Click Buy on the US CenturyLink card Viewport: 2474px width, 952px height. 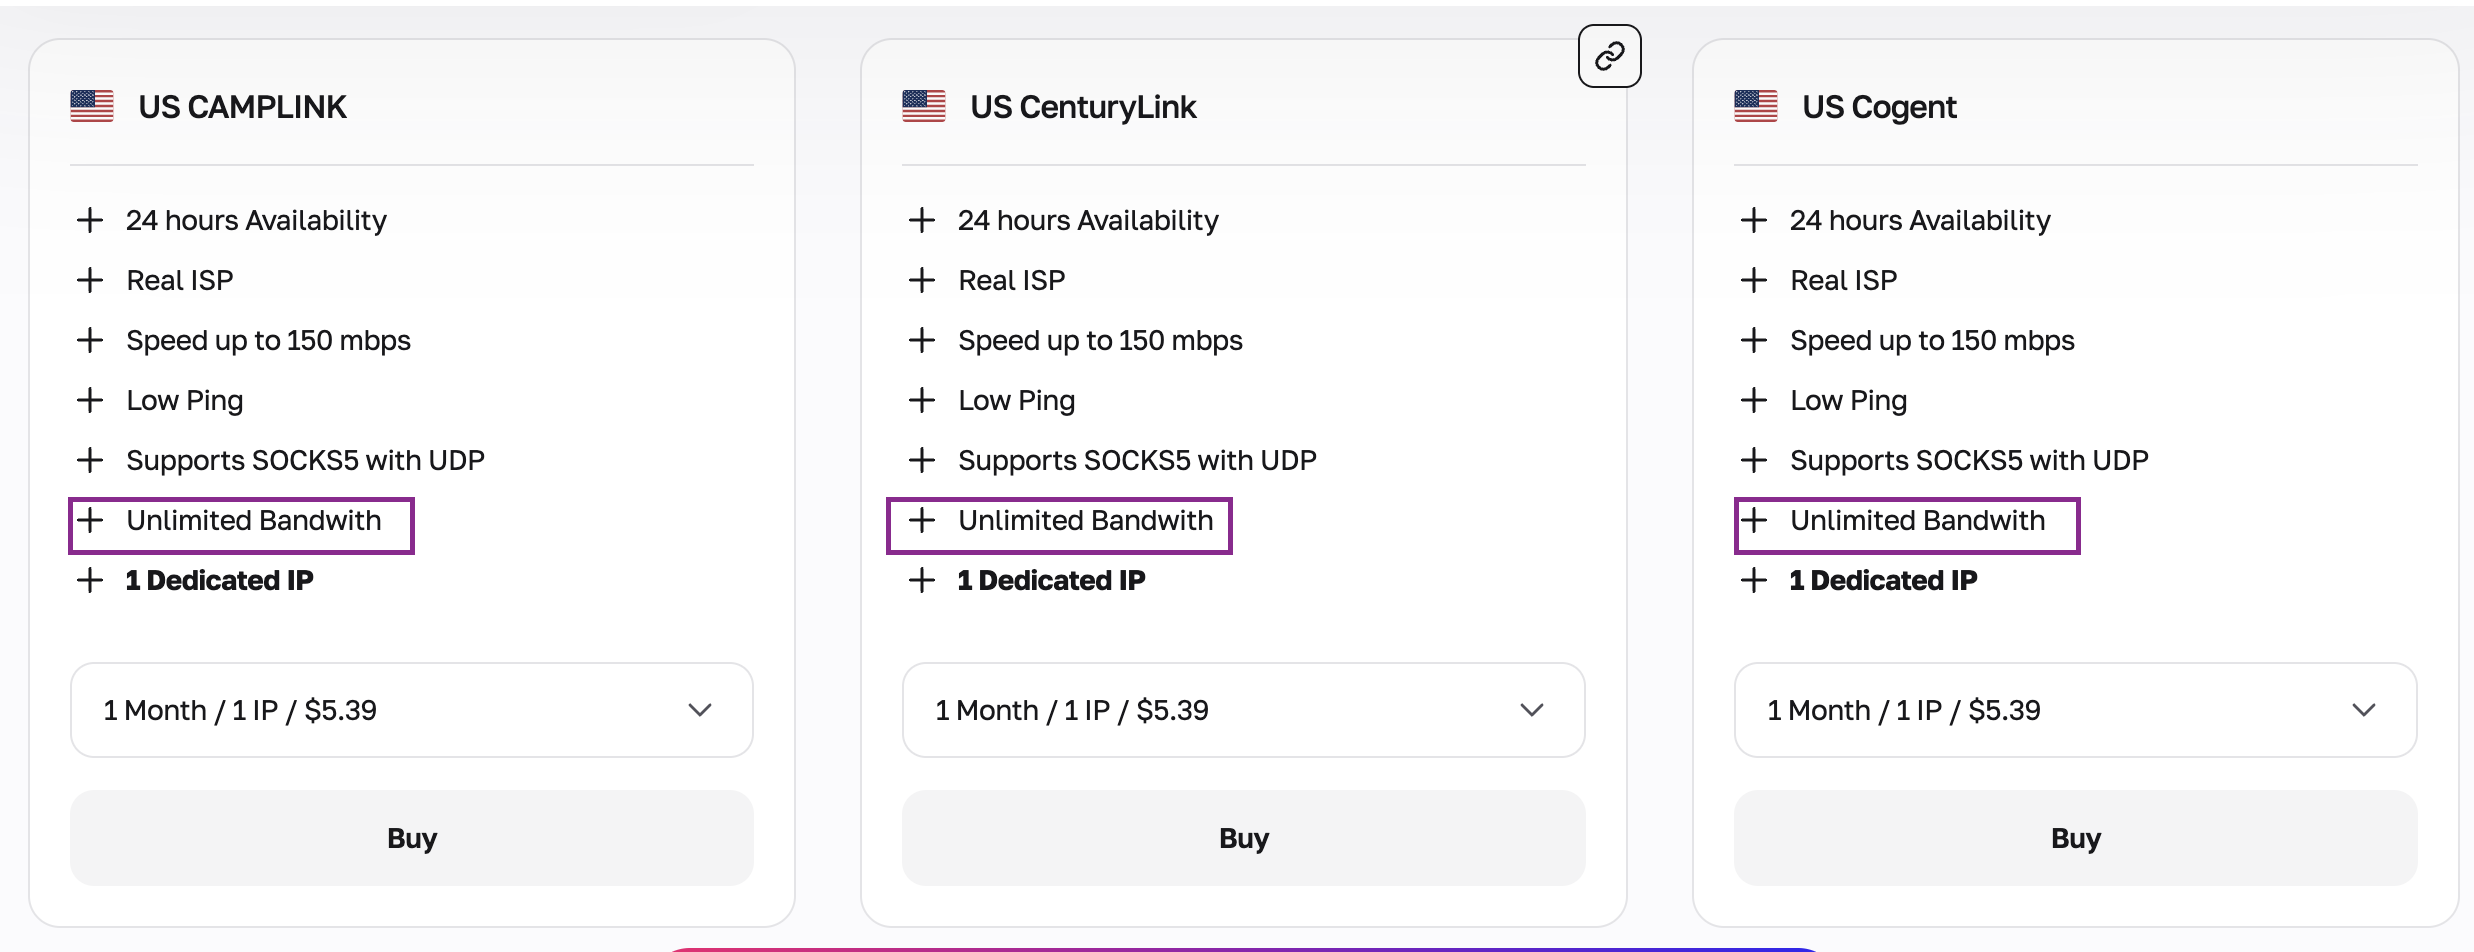[1242, 838]
